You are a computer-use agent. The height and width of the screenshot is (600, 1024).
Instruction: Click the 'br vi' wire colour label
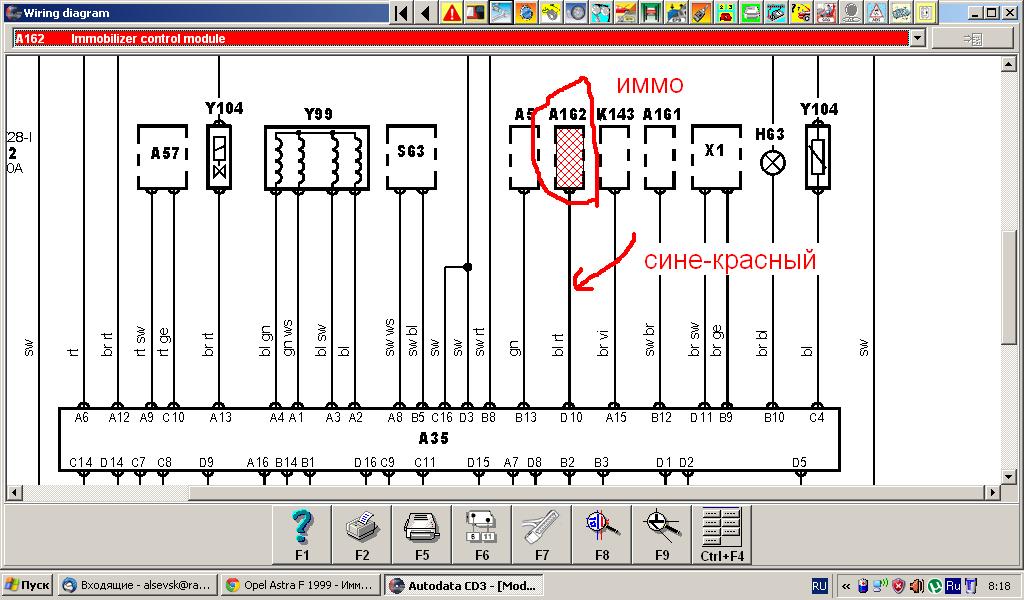[603, 343]
